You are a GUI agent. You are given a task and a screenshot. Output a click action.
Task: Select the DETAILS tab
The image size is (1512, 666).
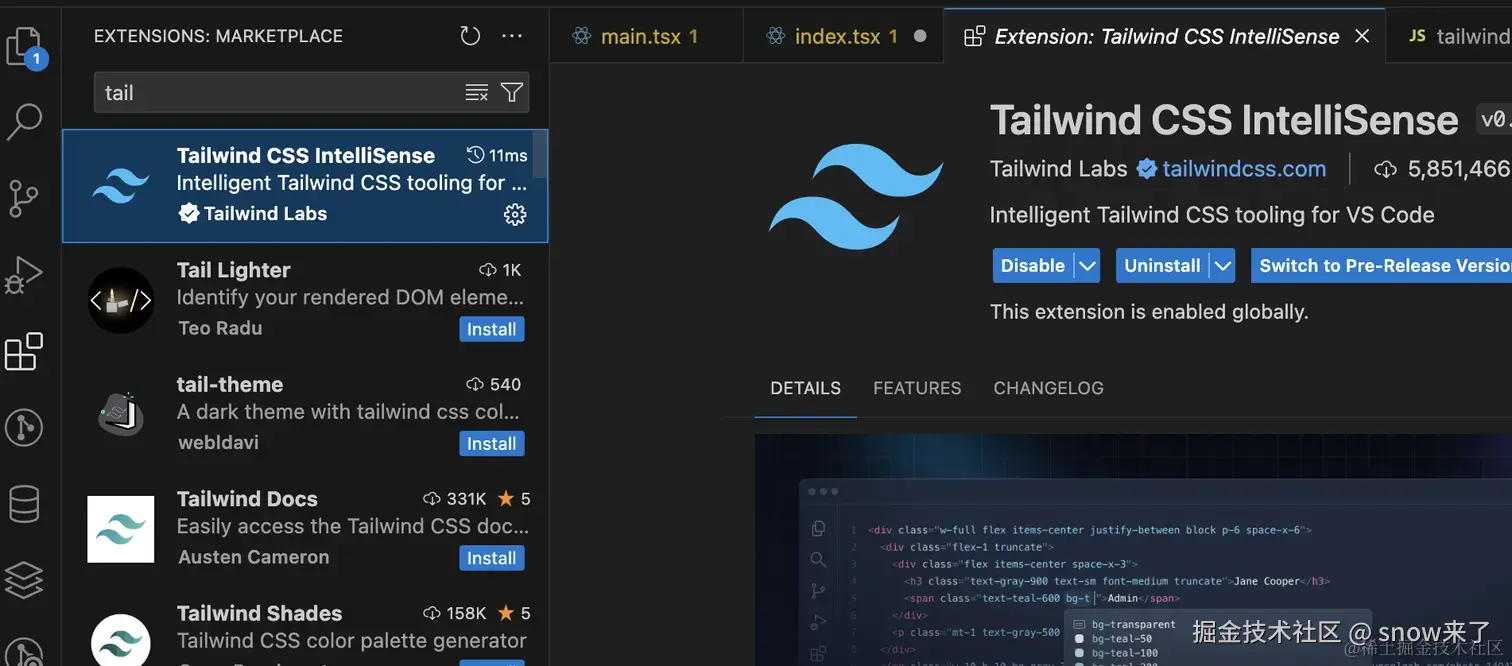805,388
